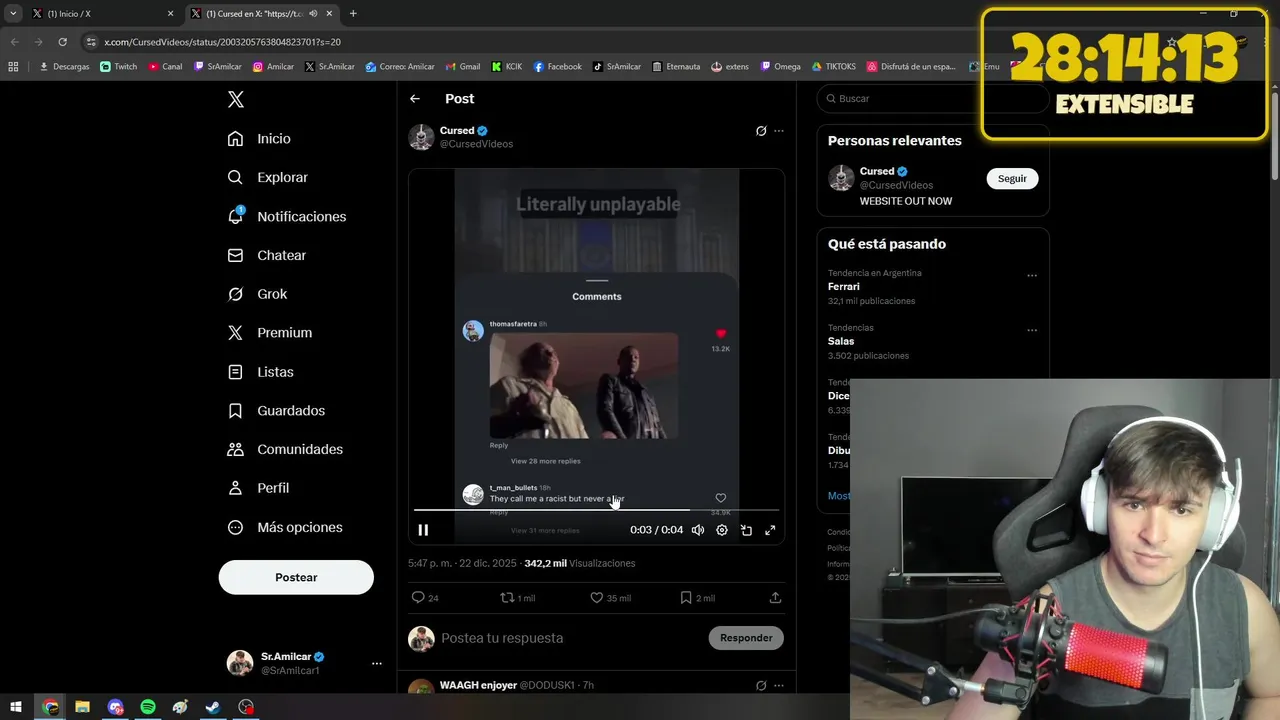The image size is (1280, 720).
Task: Share the post
Action: click(x=775, y=598)
